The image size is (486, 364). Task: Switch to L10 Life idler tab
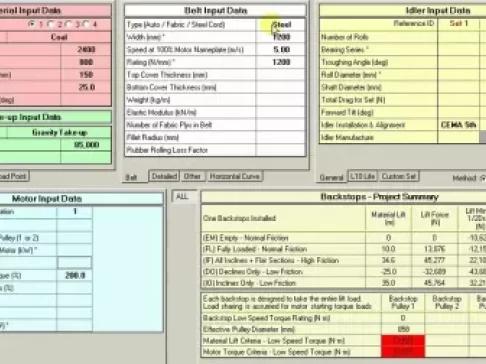pyautogui.click(x=362, y=176)
